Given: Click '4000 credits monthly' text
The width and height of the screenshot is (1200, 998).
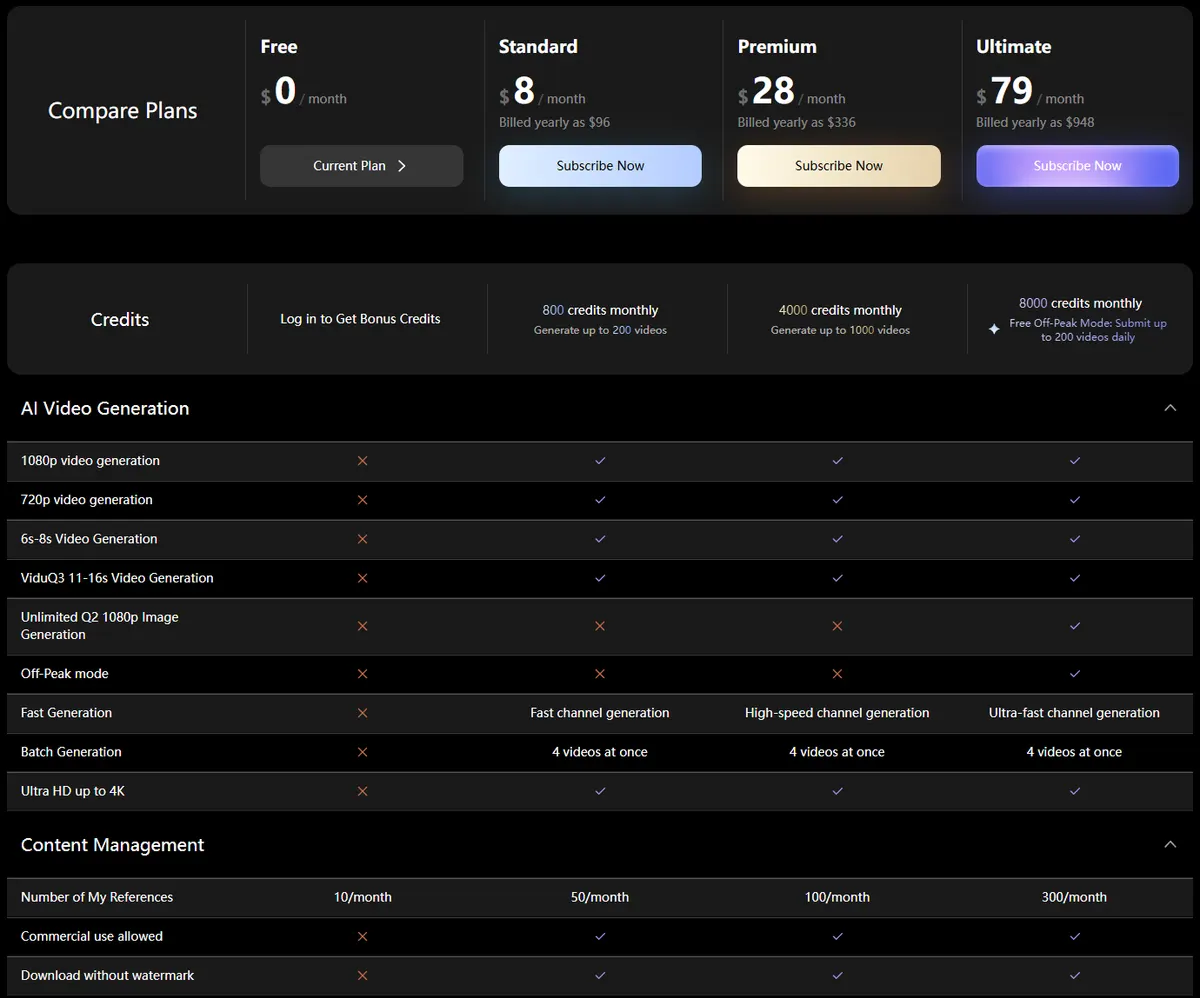Looking at the screenshot, I should tap(840, 310).
